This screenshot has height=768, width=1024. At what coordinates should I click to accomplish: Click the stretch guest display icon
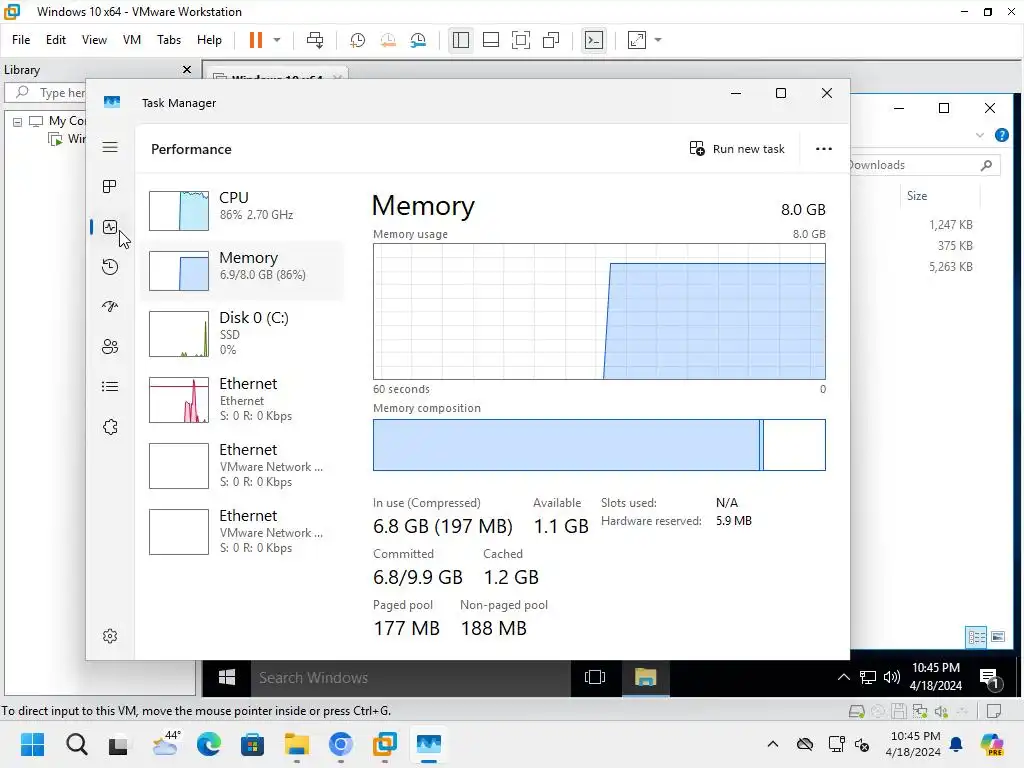click(x=637, y=40)
